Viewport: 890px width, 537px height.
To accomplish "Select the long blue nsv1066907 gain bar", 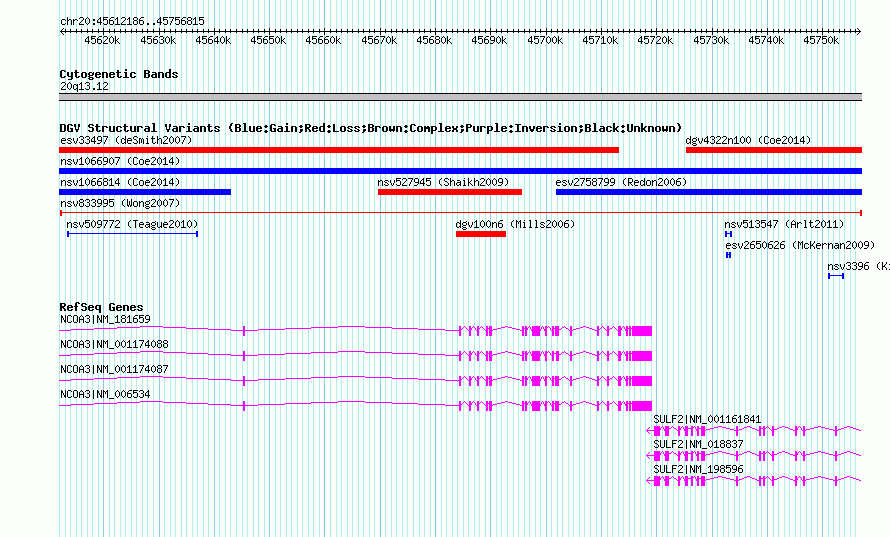I will 460,171.
